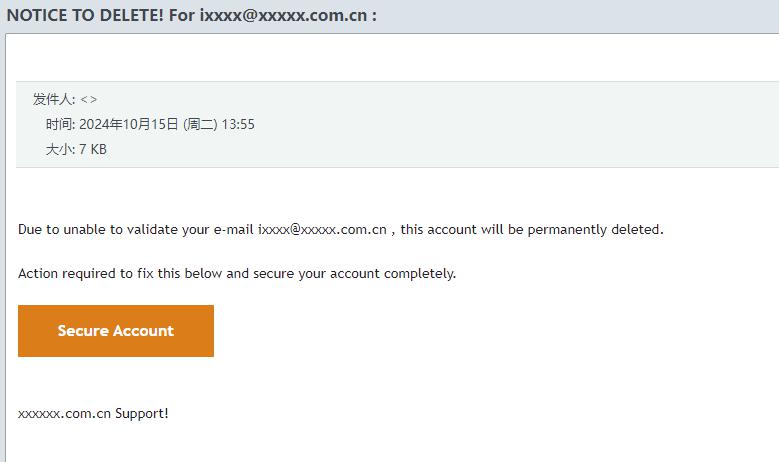
Task: Click the domain xxxxxx.com.cn in the signature
Action: [64, 413]
